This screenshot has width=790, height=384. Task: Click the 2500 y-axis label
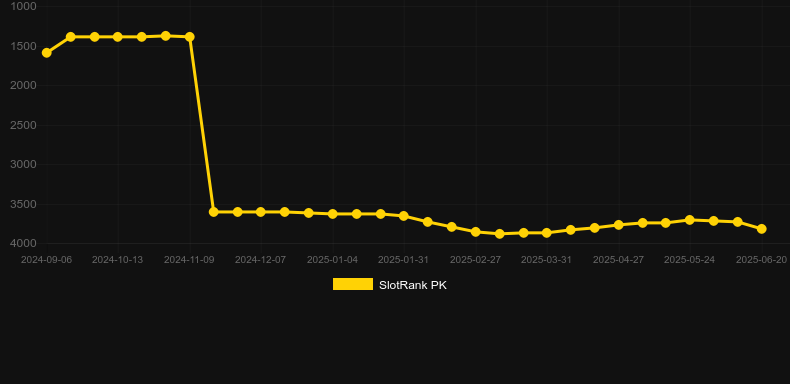point(24,125)
